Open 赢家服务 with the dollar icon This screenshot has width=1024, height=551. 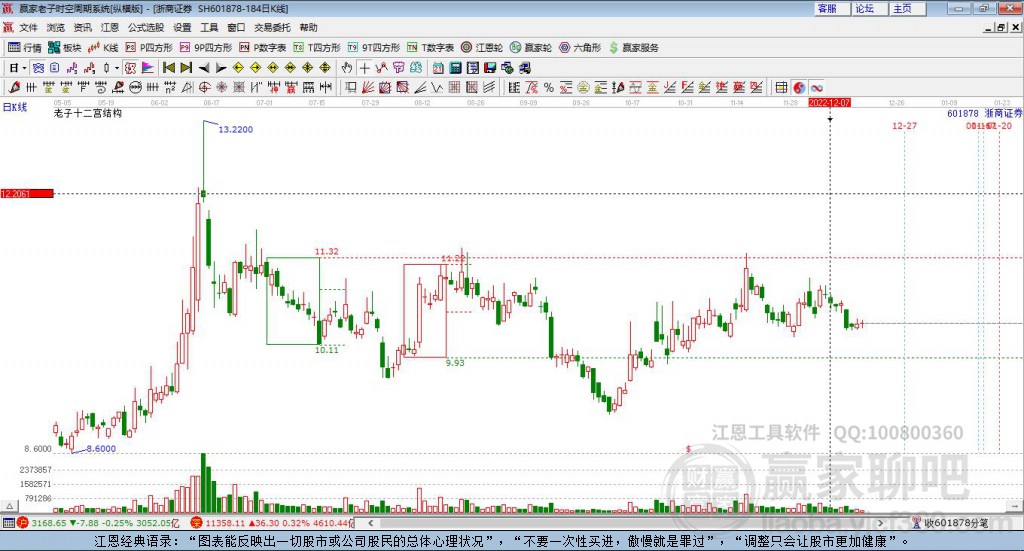pos(634,48)
